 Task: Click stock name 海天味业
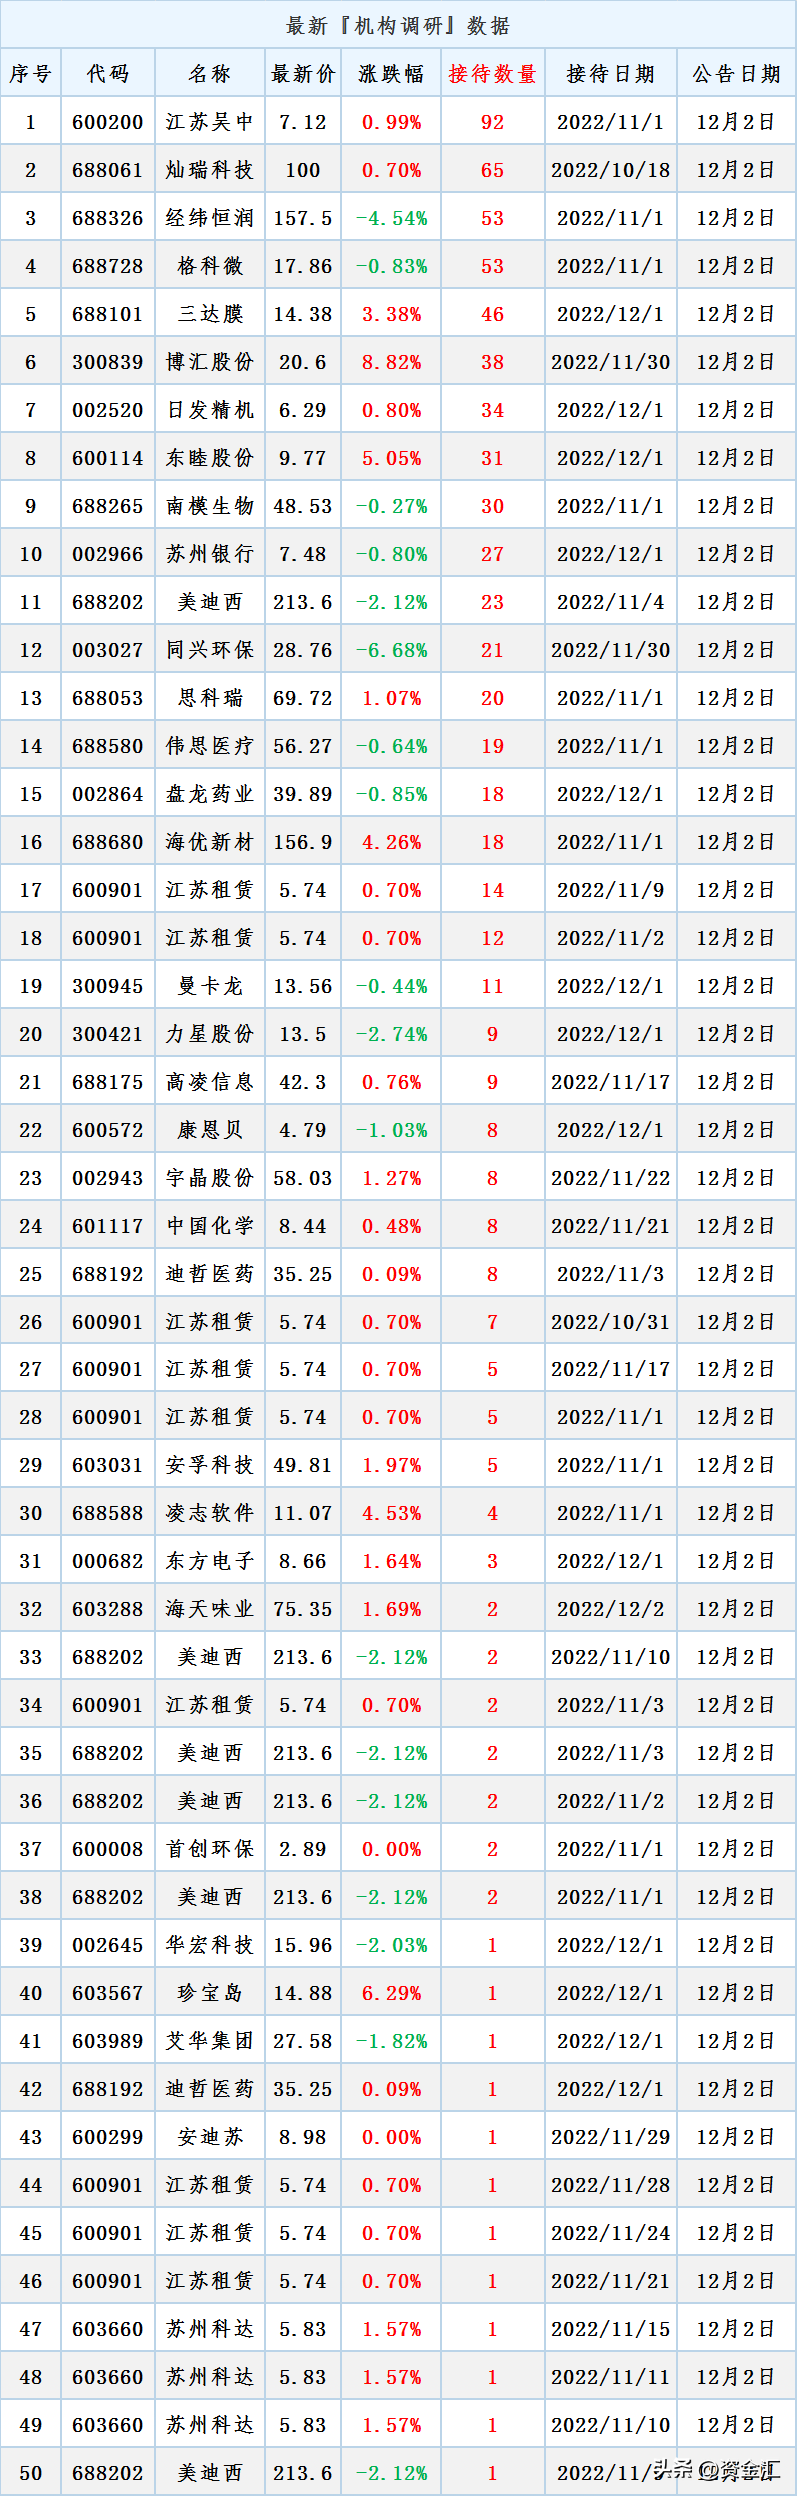pyautogui.click(x=210, y=1609)
